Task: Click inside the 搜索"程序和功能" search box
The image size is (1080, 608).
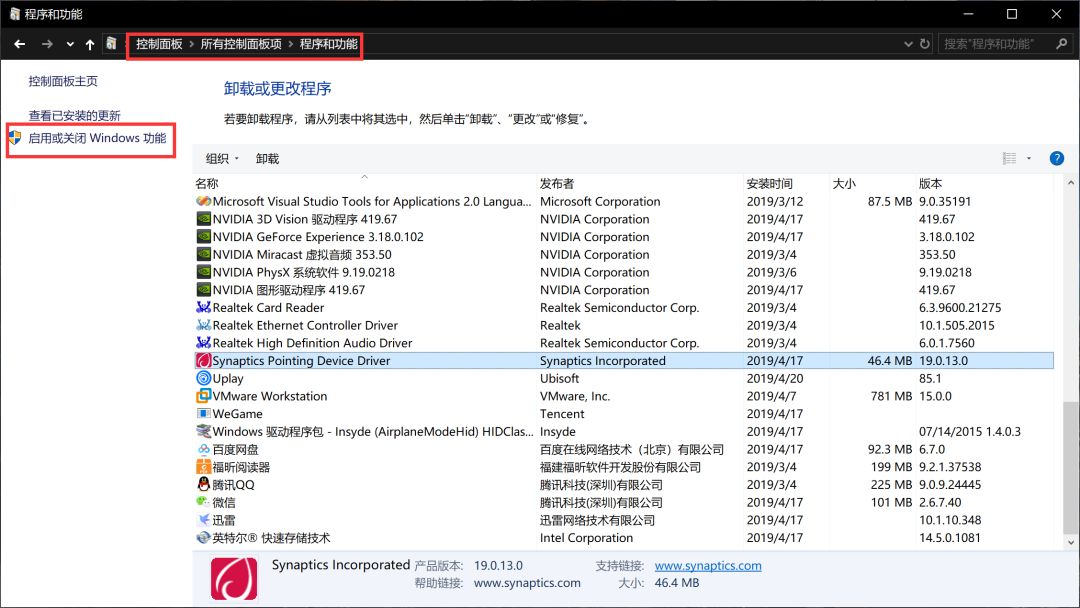Action: [990, 44]
